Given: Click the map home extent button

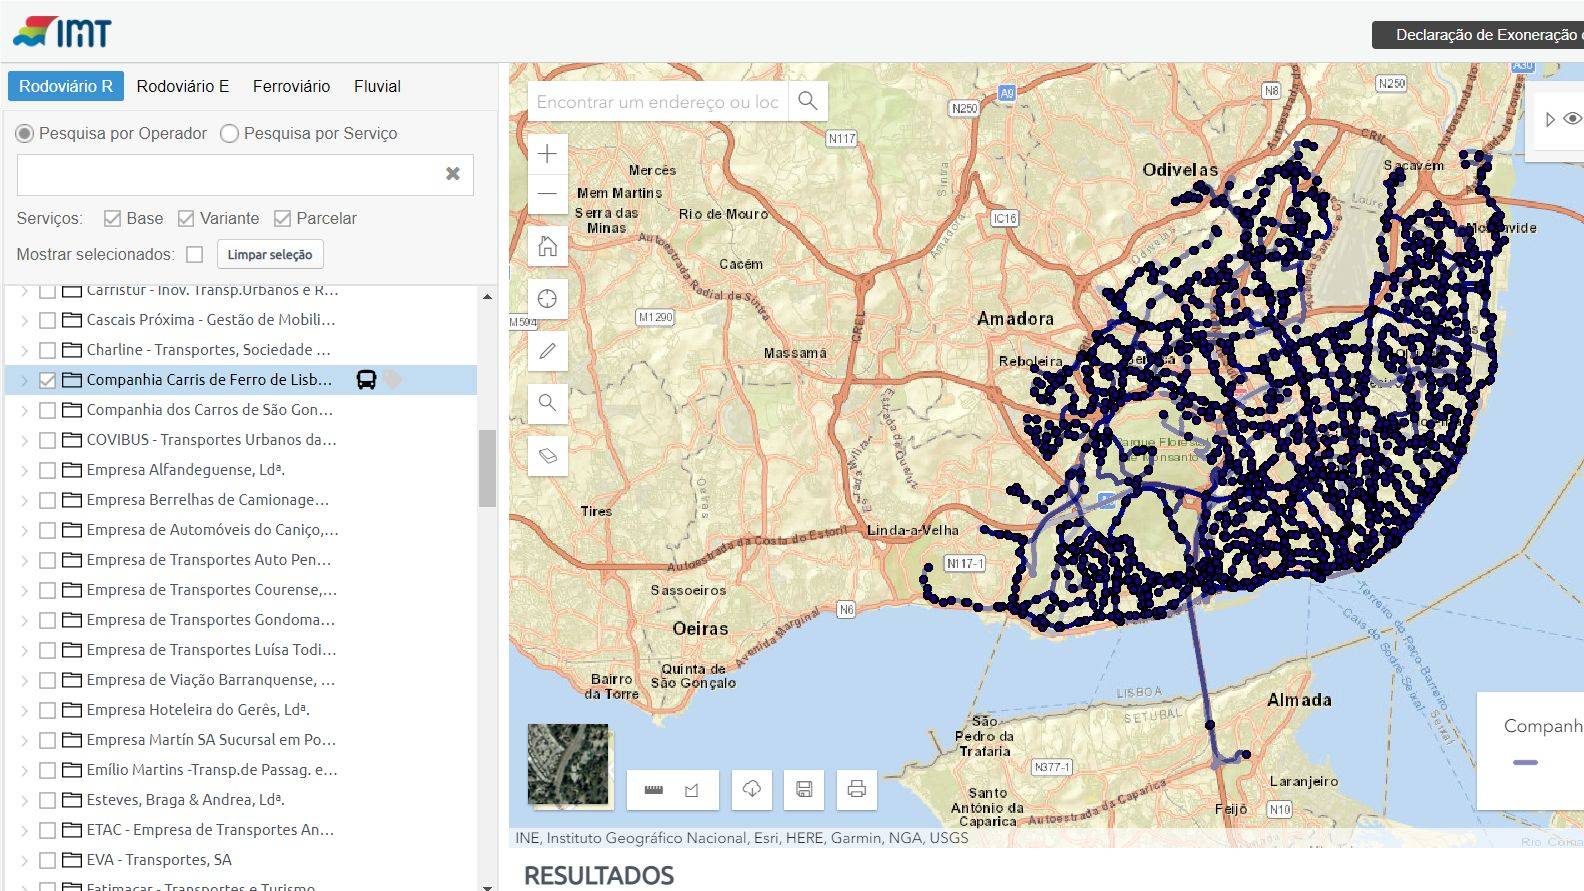Looking at the screenshot, I should tap(547, 246).
